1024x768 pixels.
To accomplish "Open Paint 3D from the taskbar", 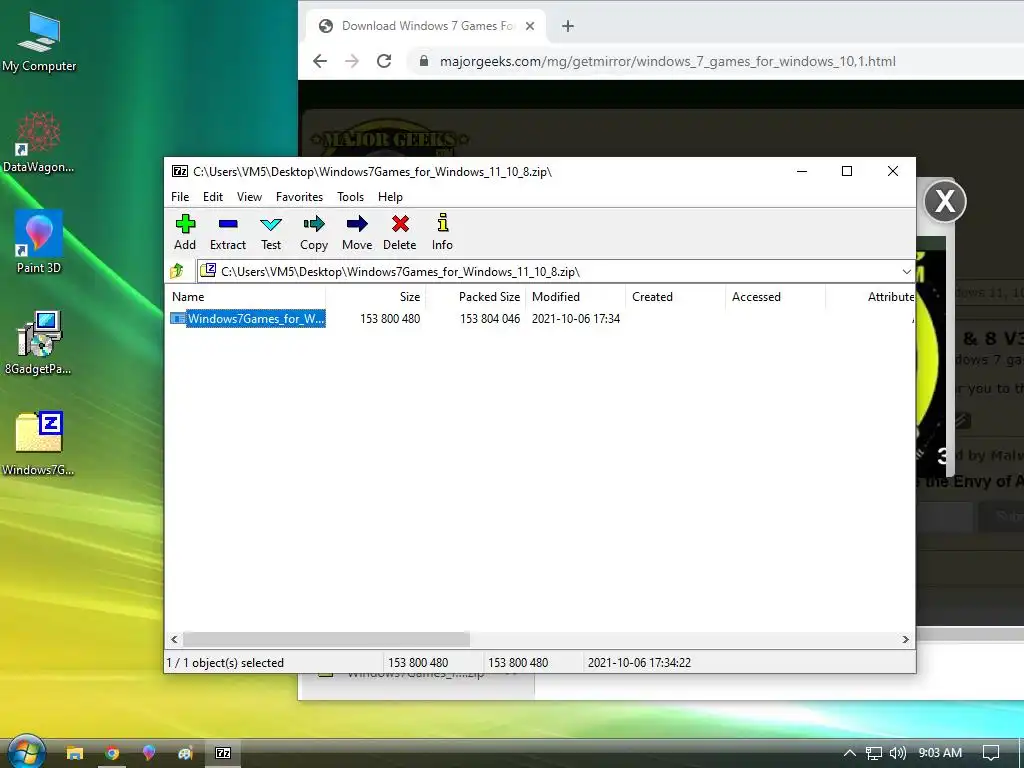I will 149,753.
